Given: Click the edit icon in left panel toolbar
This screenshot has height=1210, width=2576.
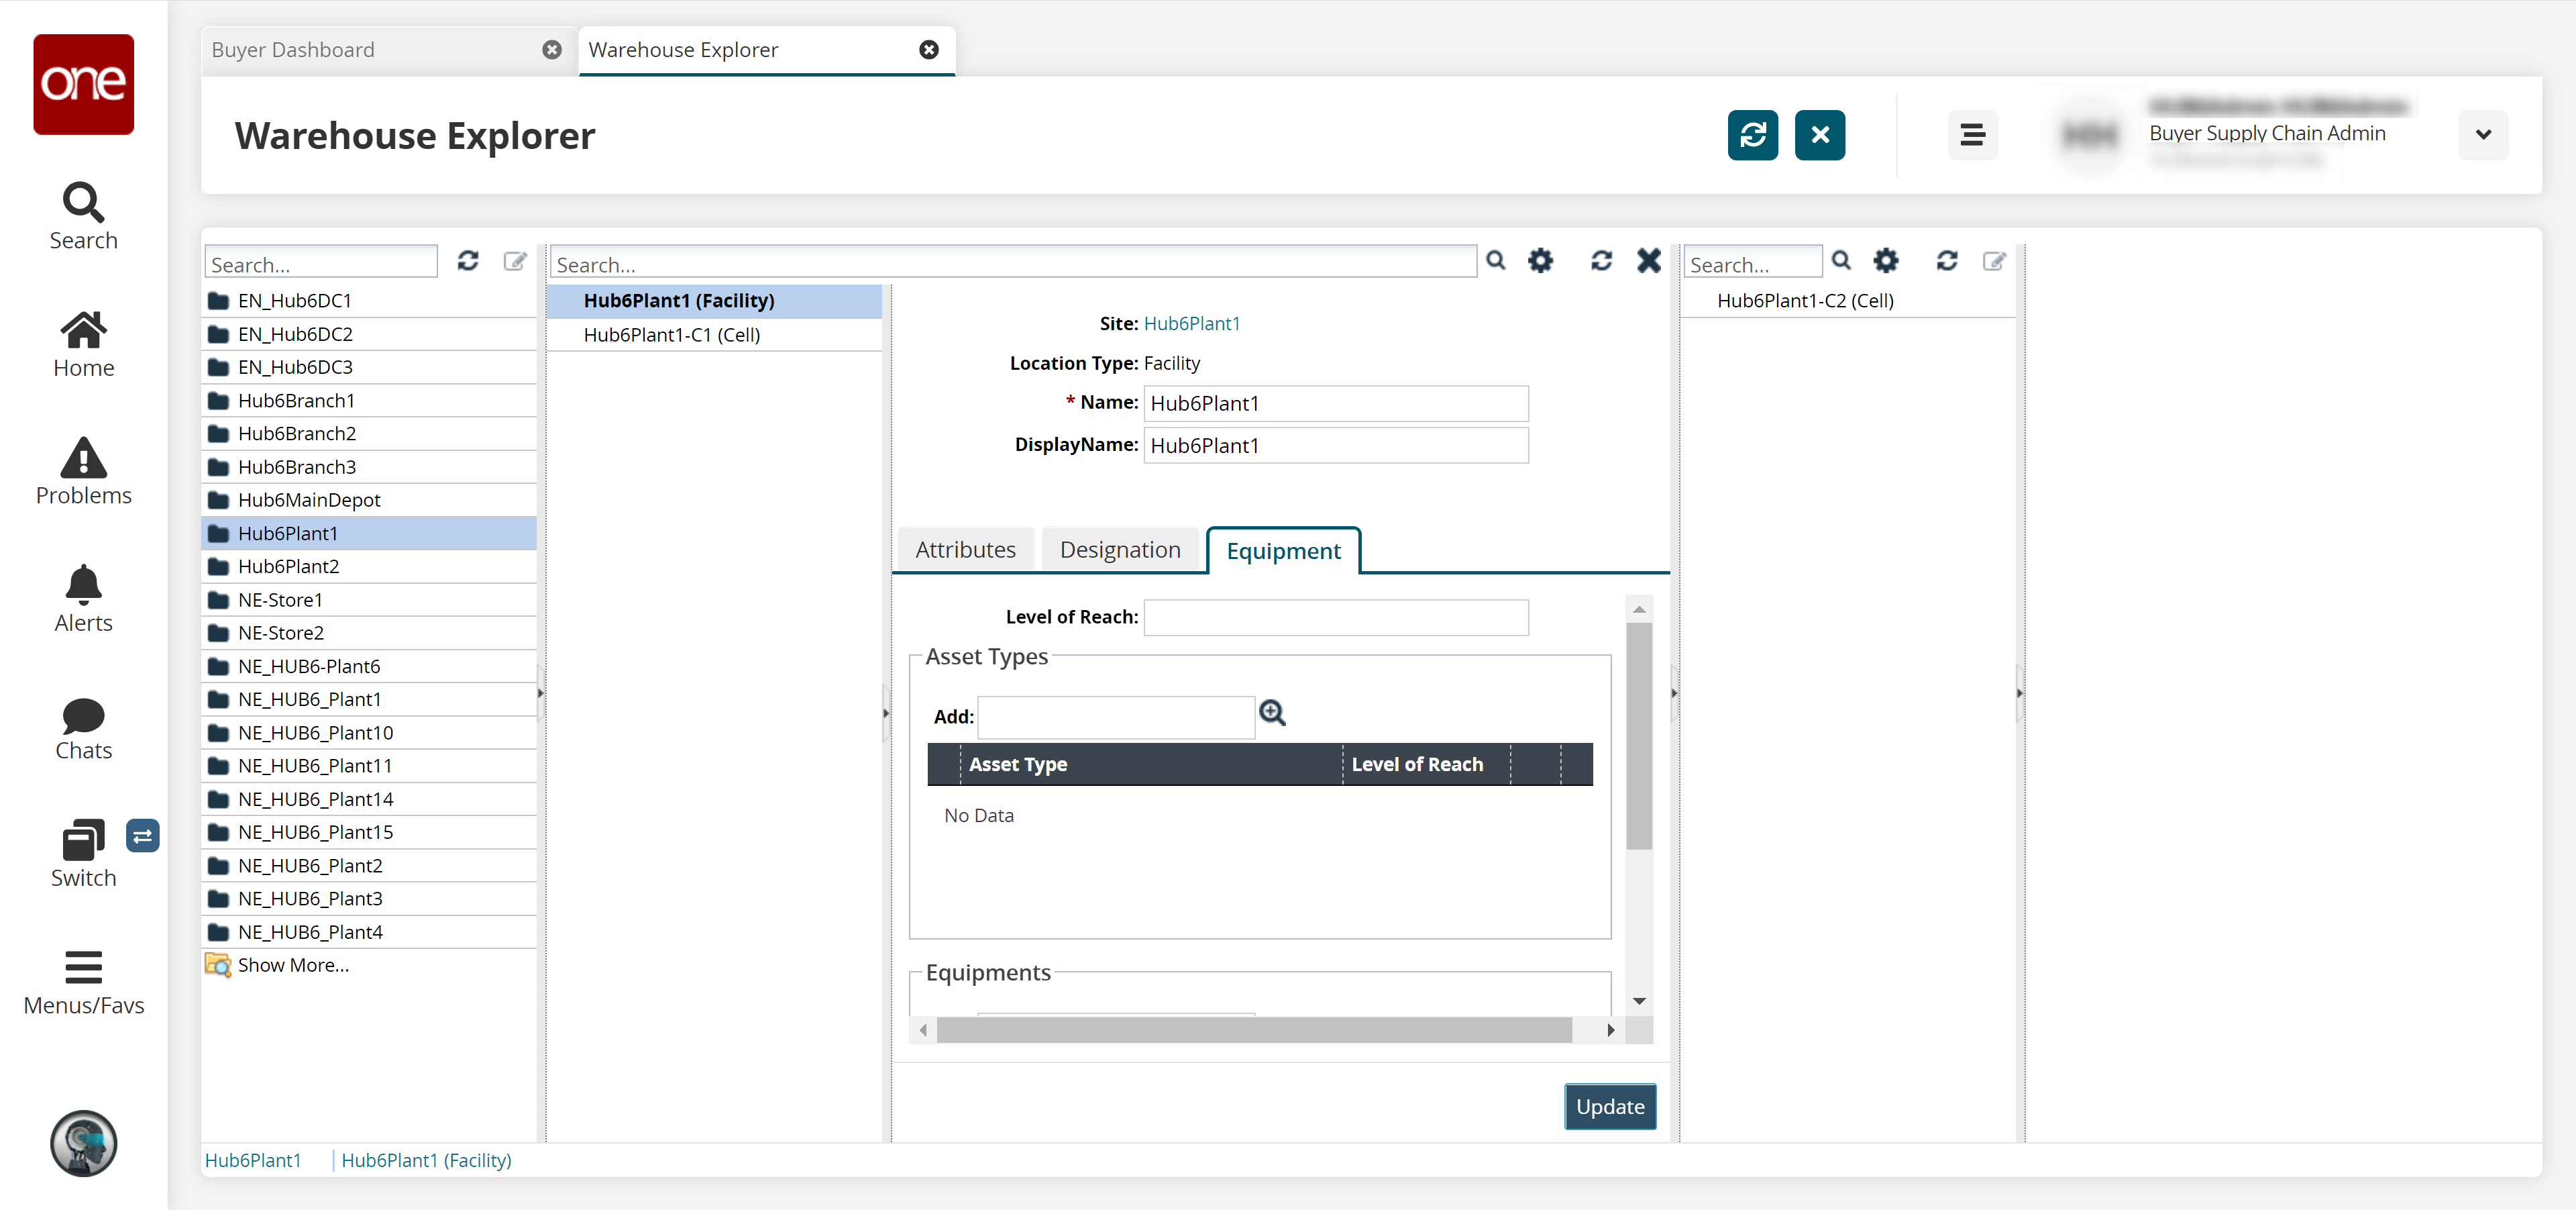Looking at the screenshot, I should pyautogui.click(x=515, y=261).
